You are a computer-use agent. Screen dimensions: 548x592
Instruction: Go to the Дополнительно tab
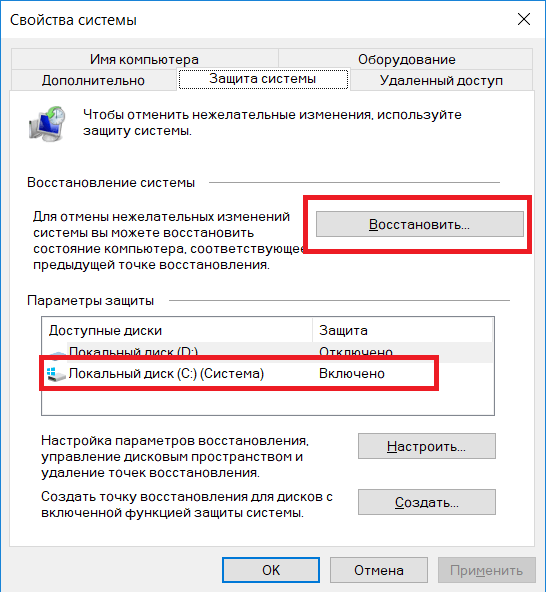point(93,80)
